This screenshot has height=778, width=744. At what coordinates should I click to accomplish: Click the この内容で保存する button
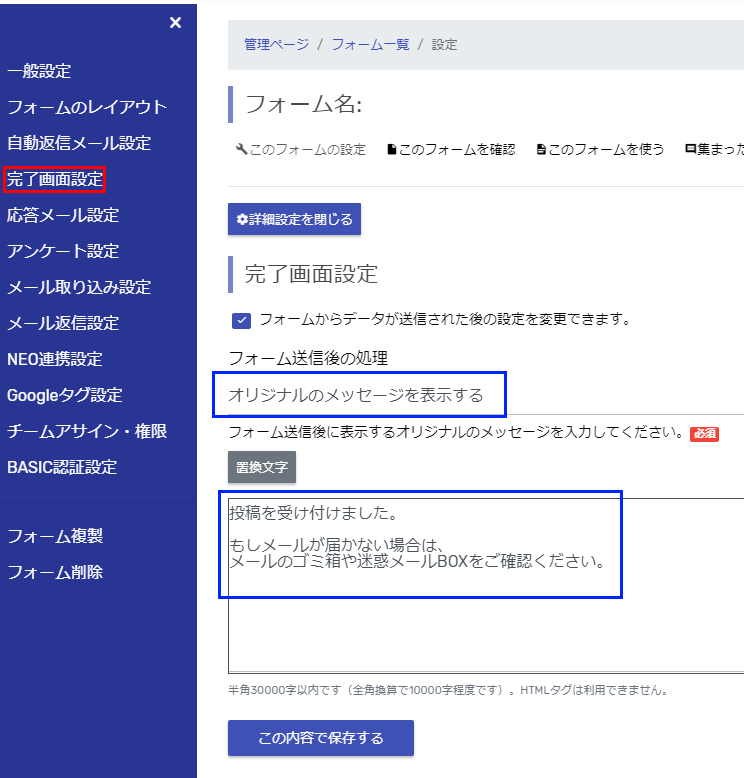(x=321, y=738)
